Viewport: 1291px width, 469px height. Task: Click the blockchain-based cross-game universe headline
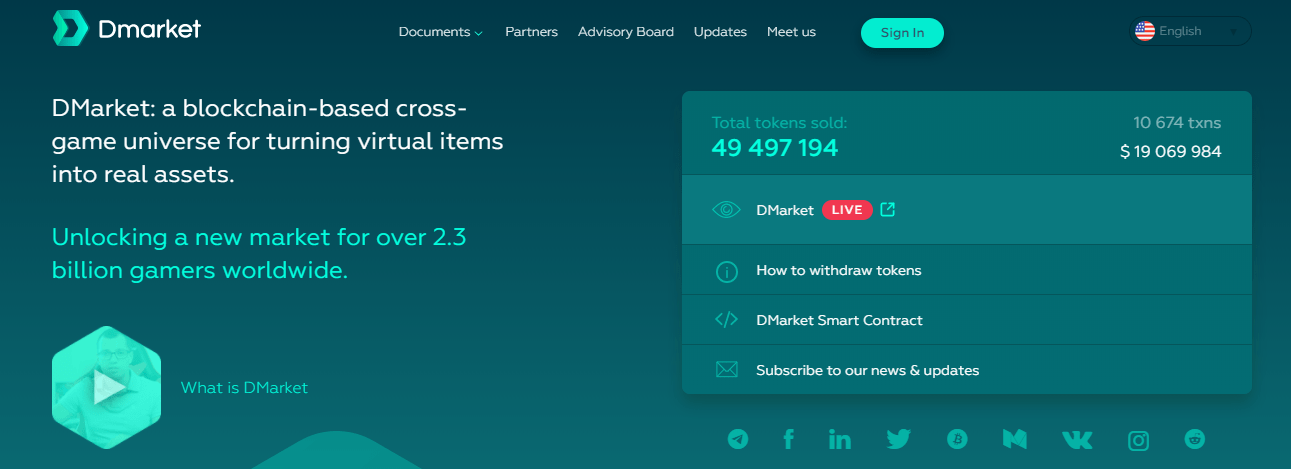point(278,141)
